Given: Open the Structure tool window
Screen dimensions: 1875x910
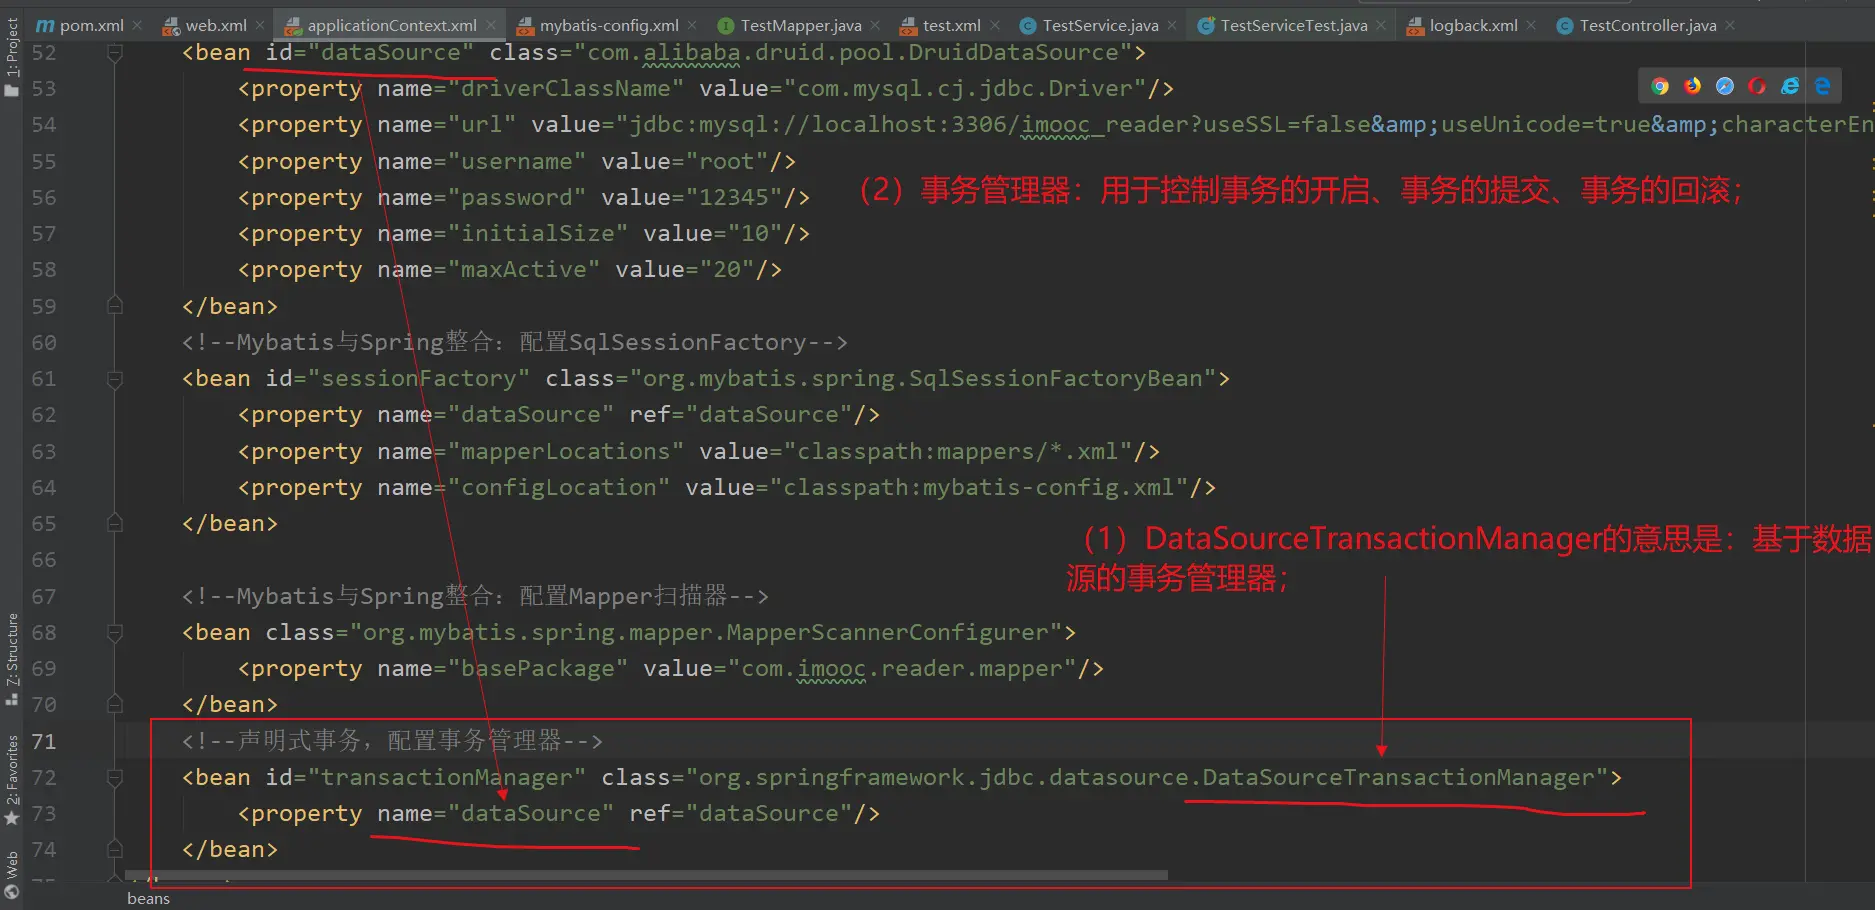Looking at the screenshot, I should (12, 658).
